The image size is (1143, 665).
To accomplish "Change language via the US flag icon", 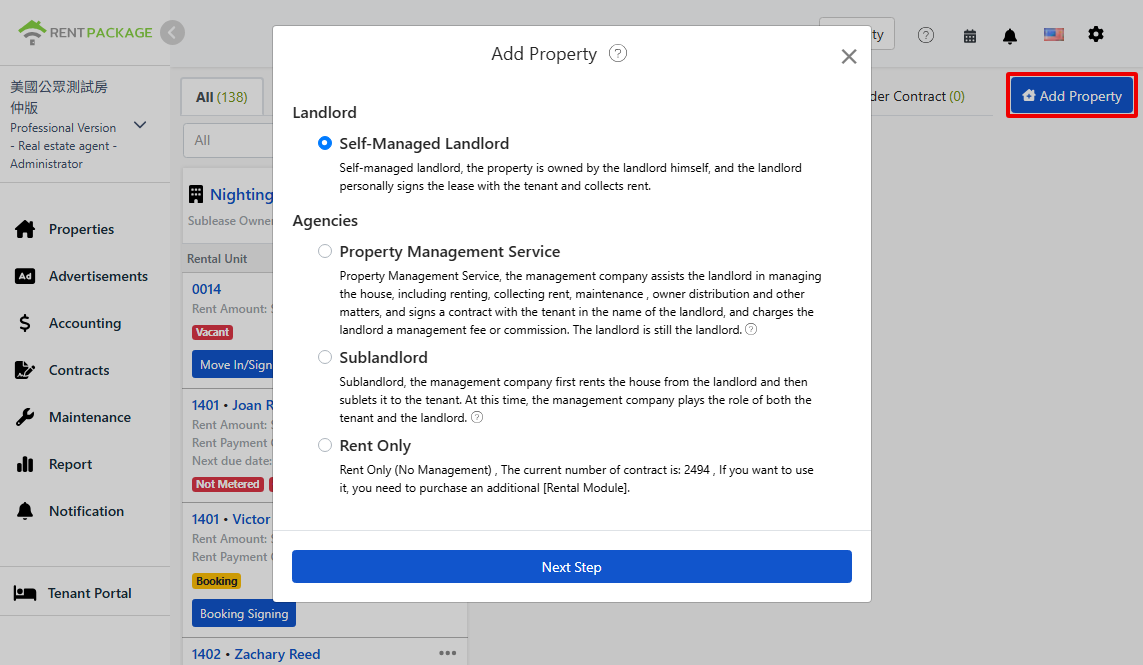I will (1053, 34).
